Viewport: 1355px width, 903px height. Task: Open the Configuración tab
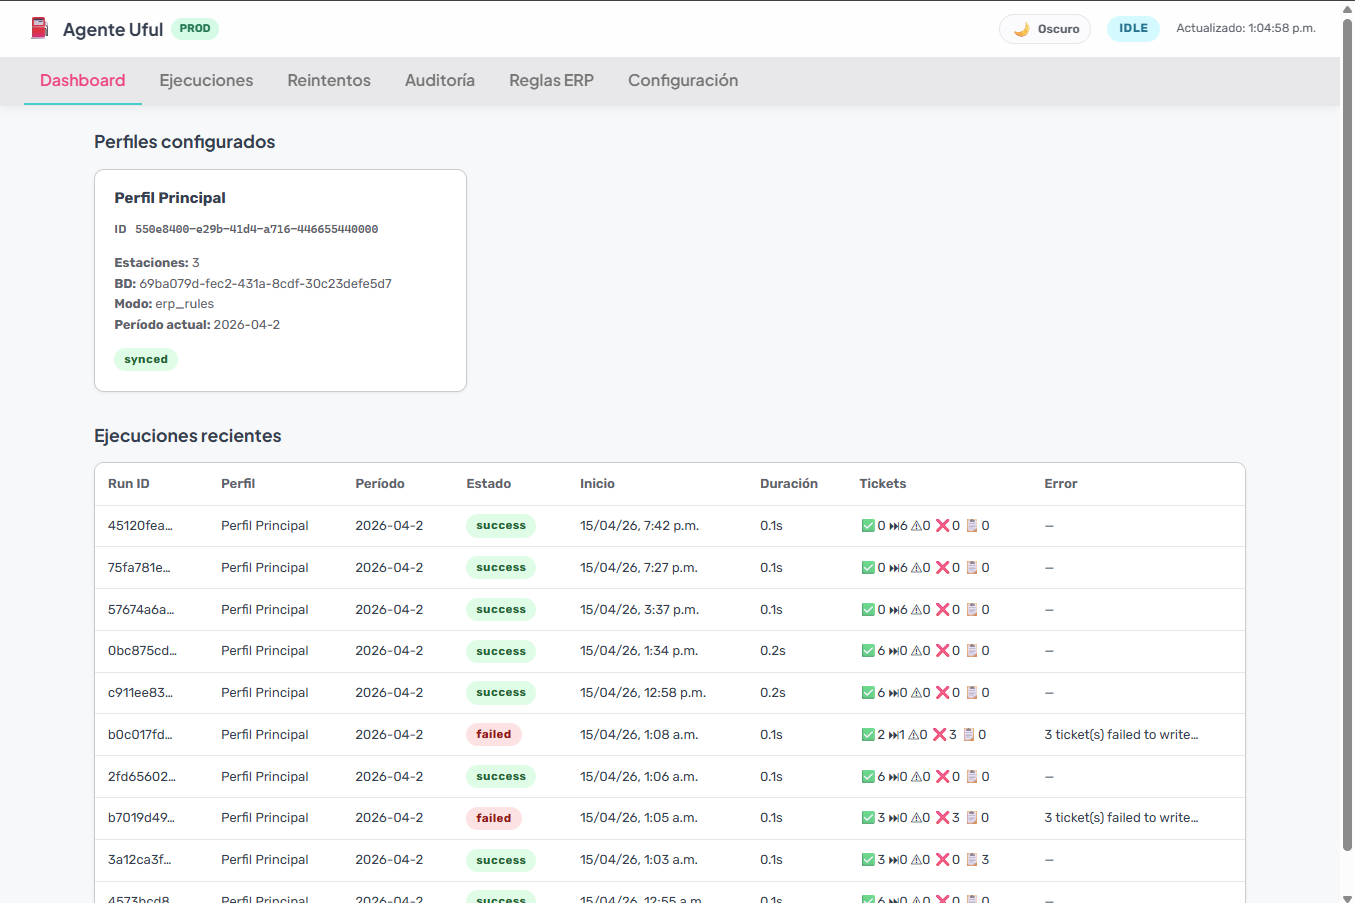point(683,81)
